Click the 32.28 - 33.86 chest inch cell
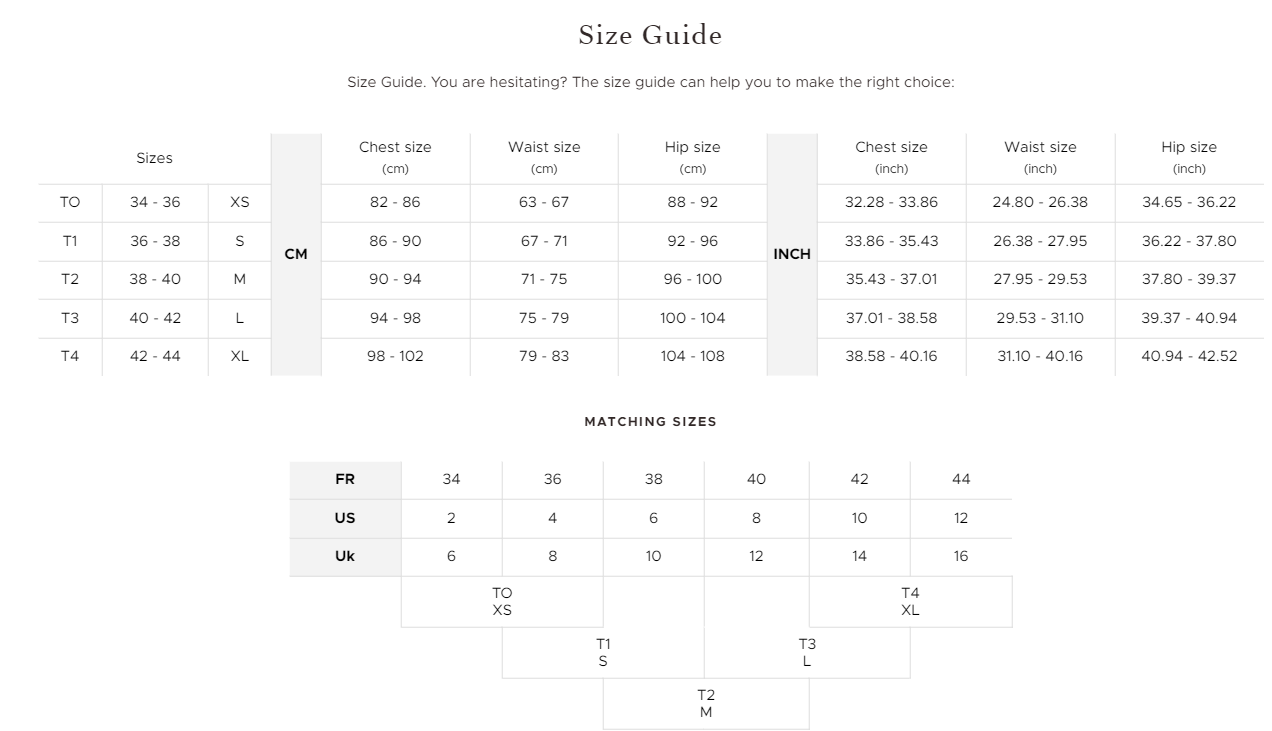Image resolution: width=1272 pixels, height=731 pixels. [x=891, y=202]
